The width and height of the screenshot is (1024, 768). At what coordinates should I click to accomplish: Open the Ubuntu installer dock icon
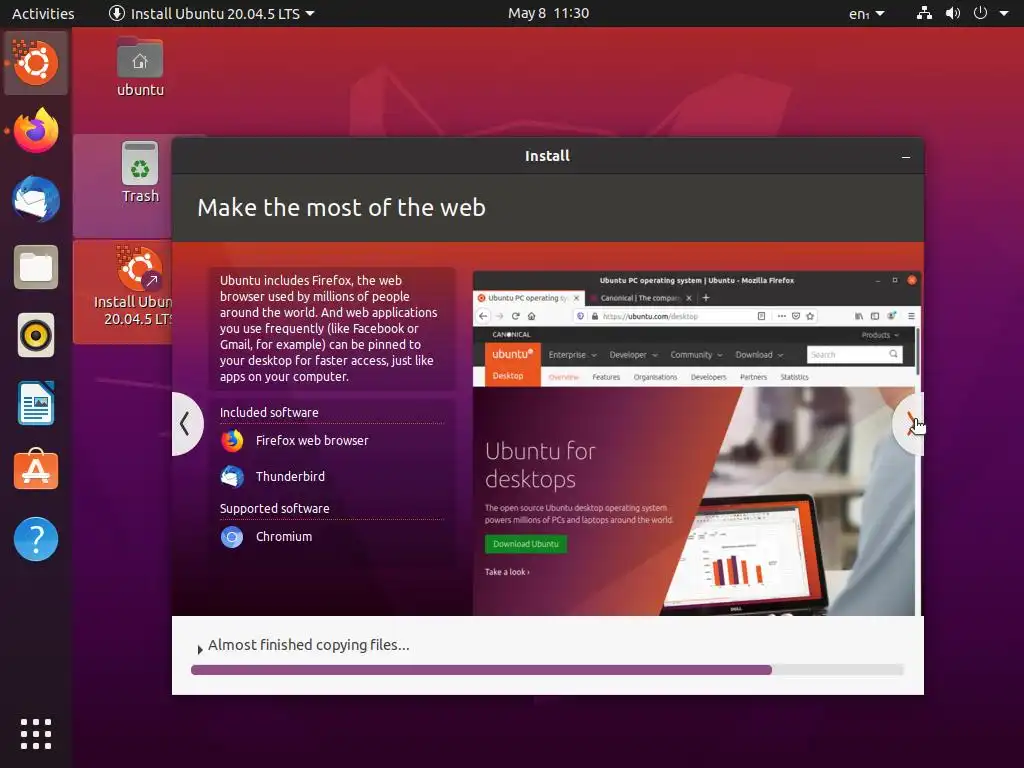pyautogui.click(x=36, y=63)
